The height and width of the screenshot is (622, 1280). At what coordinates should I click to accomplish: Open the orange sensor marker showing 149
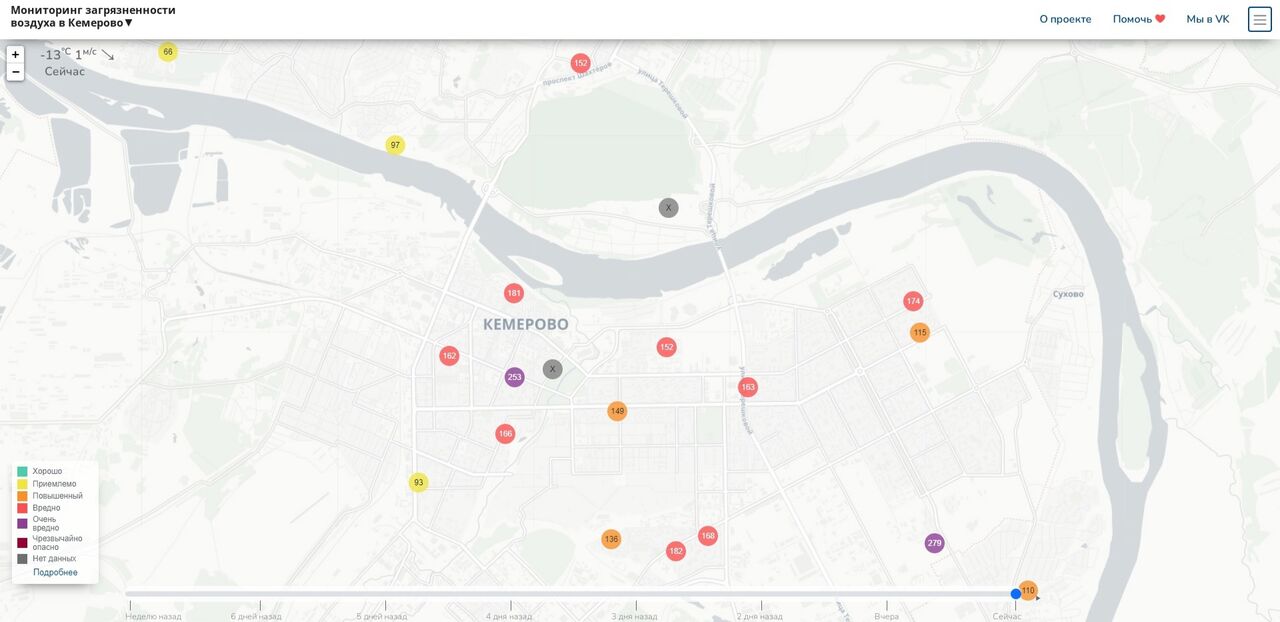[617, 411]
